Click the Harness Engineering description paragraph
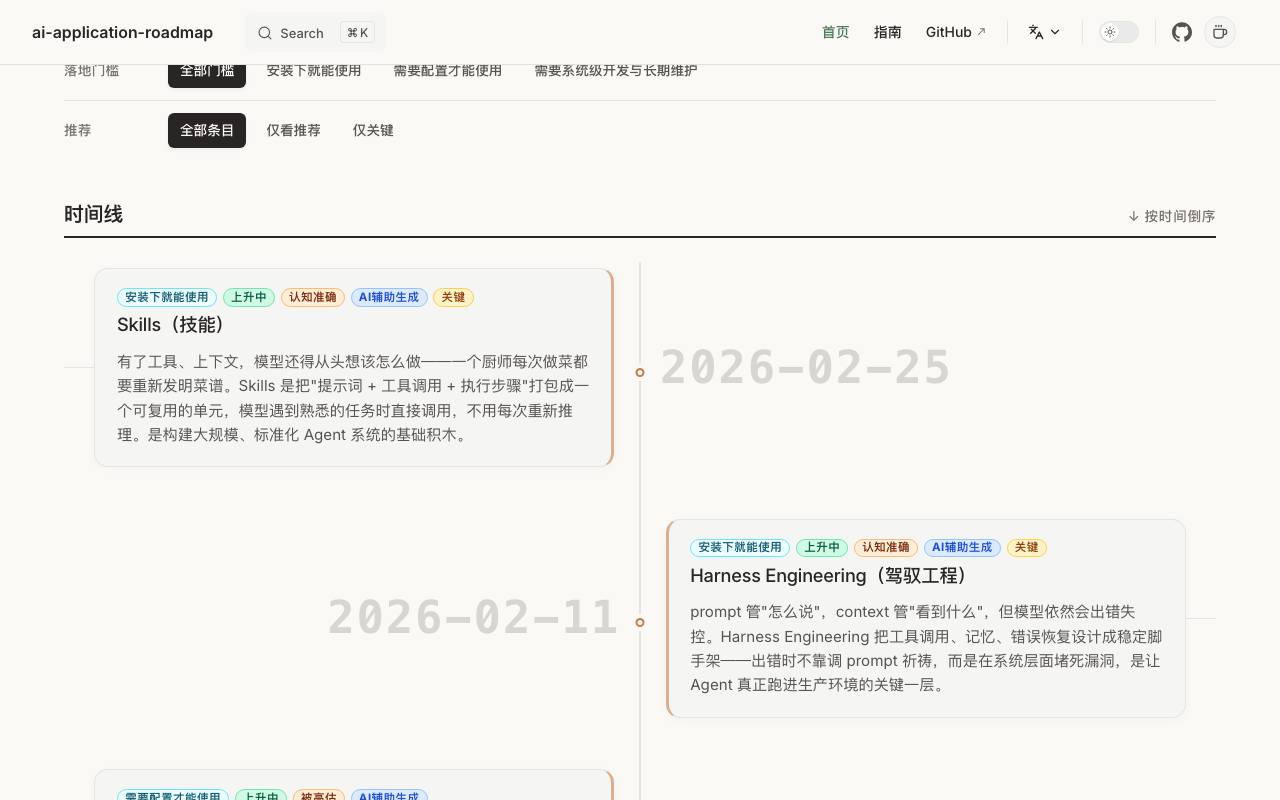 tap(926, 648)
